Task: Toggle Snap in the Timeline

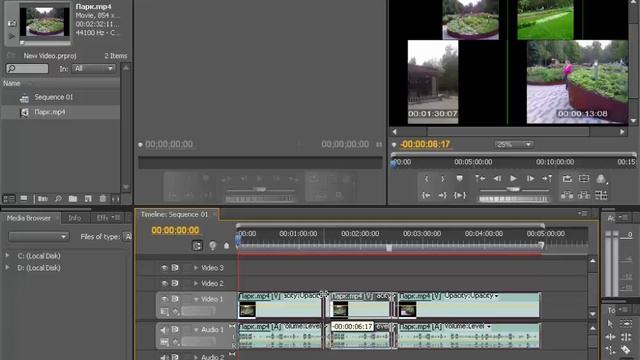Action: pyautogui.click(x=197, y=245)
